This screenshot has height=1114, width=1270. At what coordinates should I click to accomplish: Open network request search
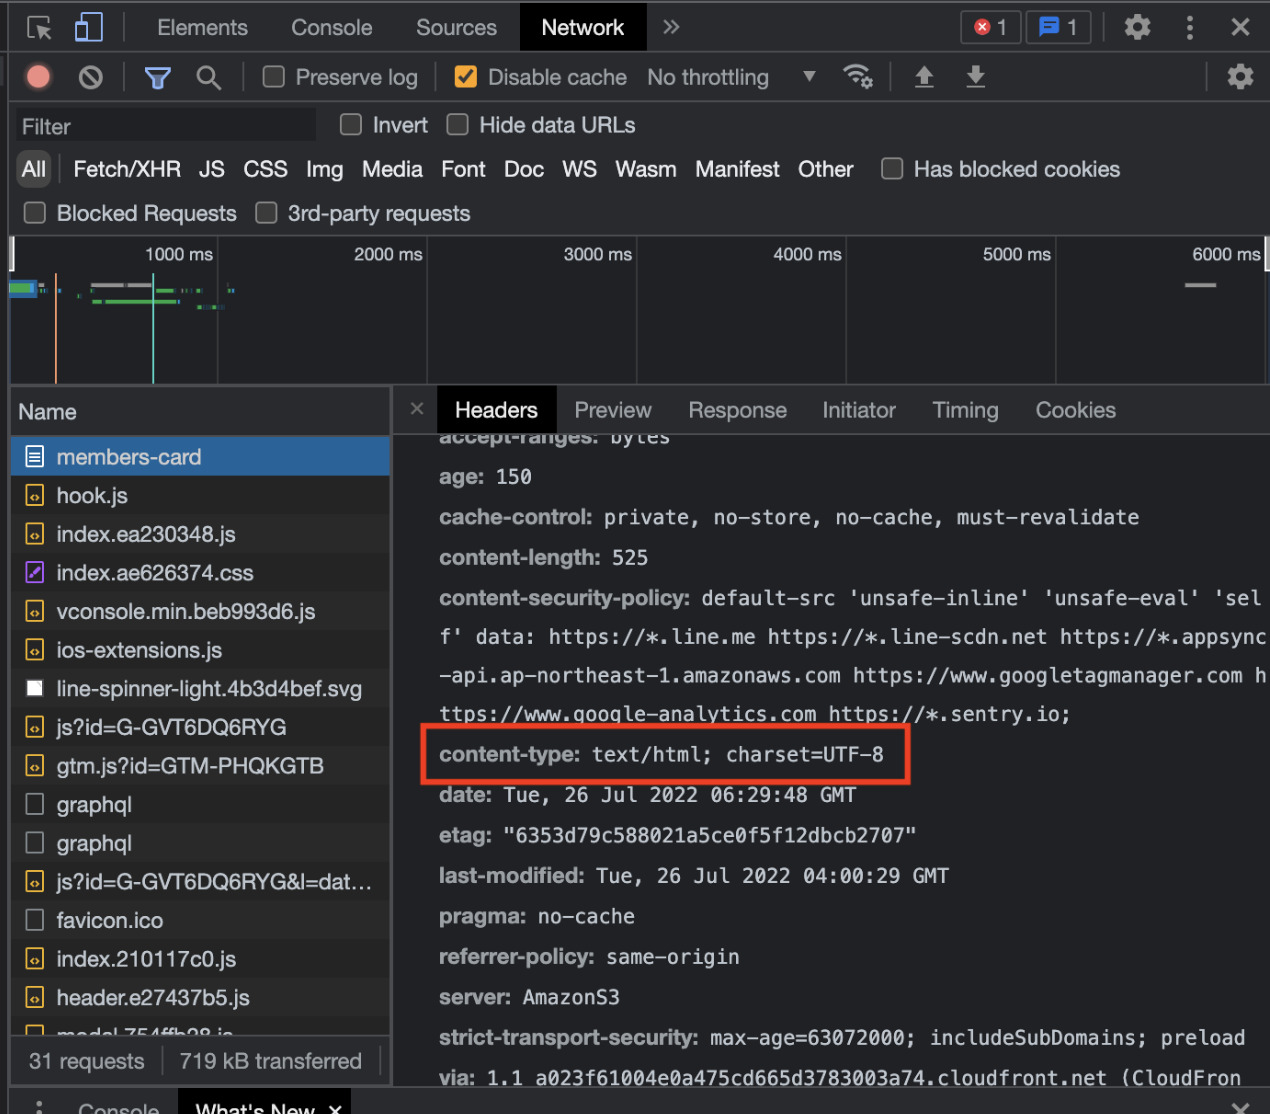coord(208,77)
